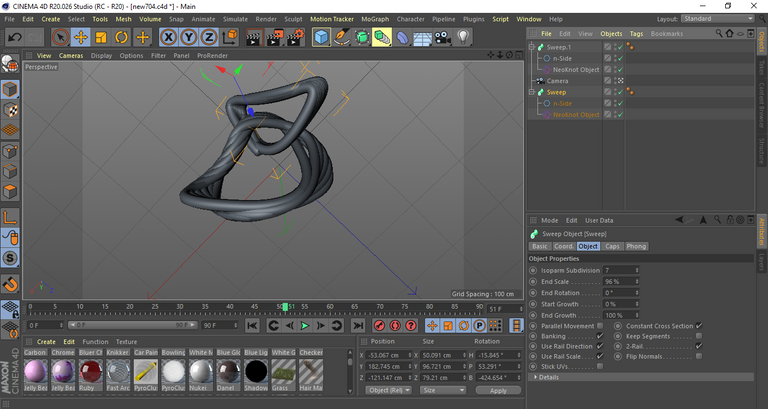Select the Jelly Bea pink material

click(x=35, y=371)
